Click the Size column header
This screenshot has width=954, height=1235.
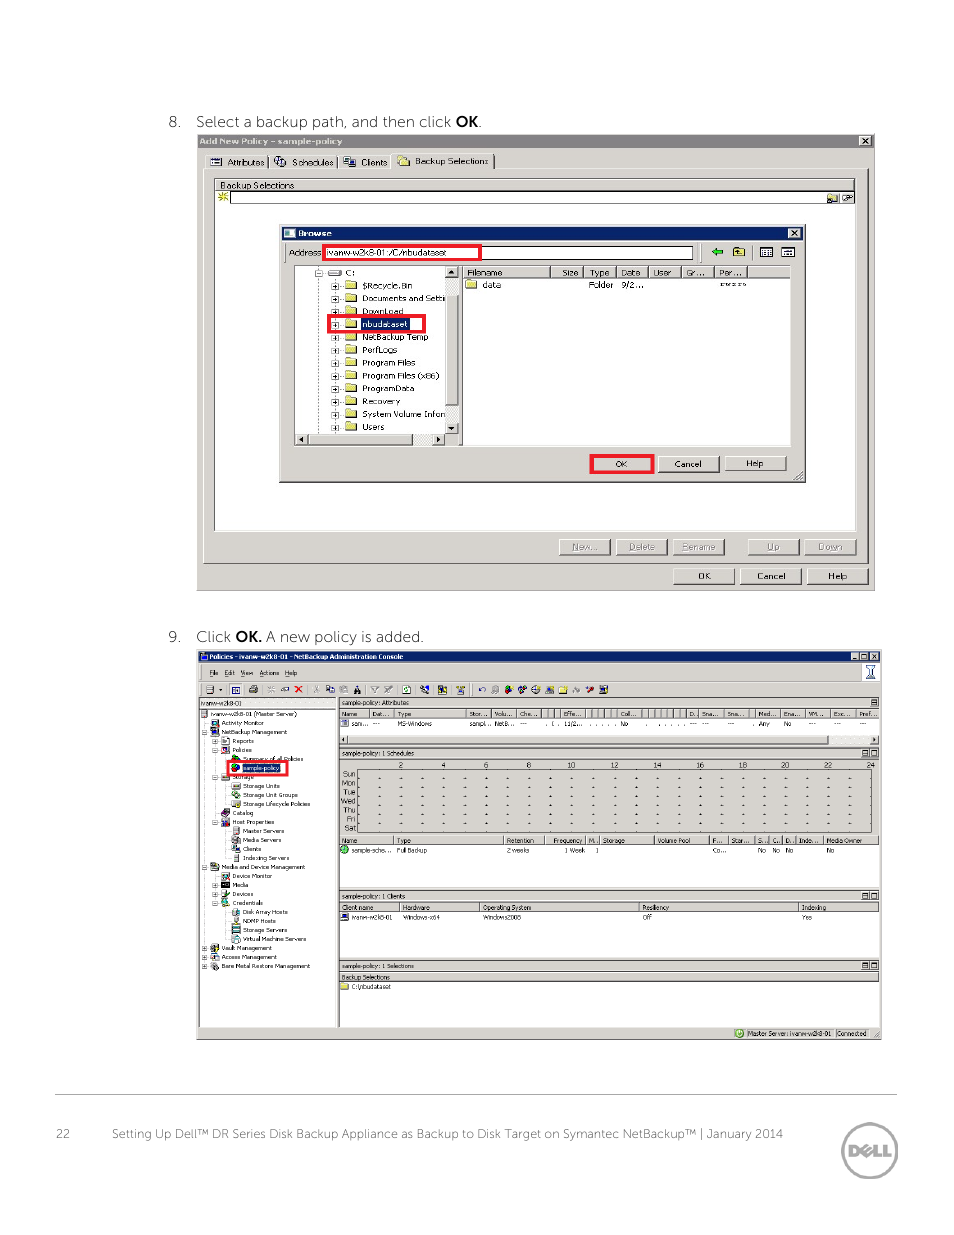click(x=567, y=272)
